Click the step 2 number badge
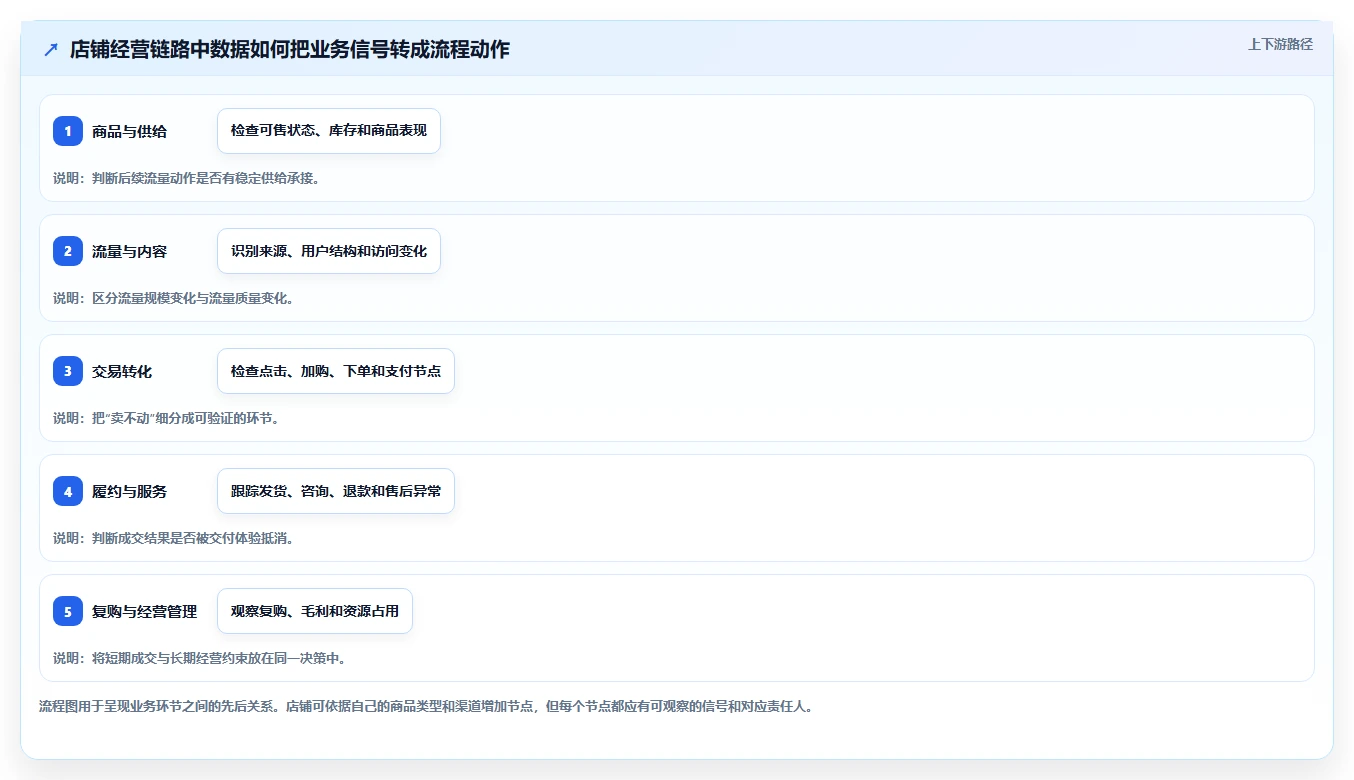This screenshot has width=1354, height=780. coord(68,251)
